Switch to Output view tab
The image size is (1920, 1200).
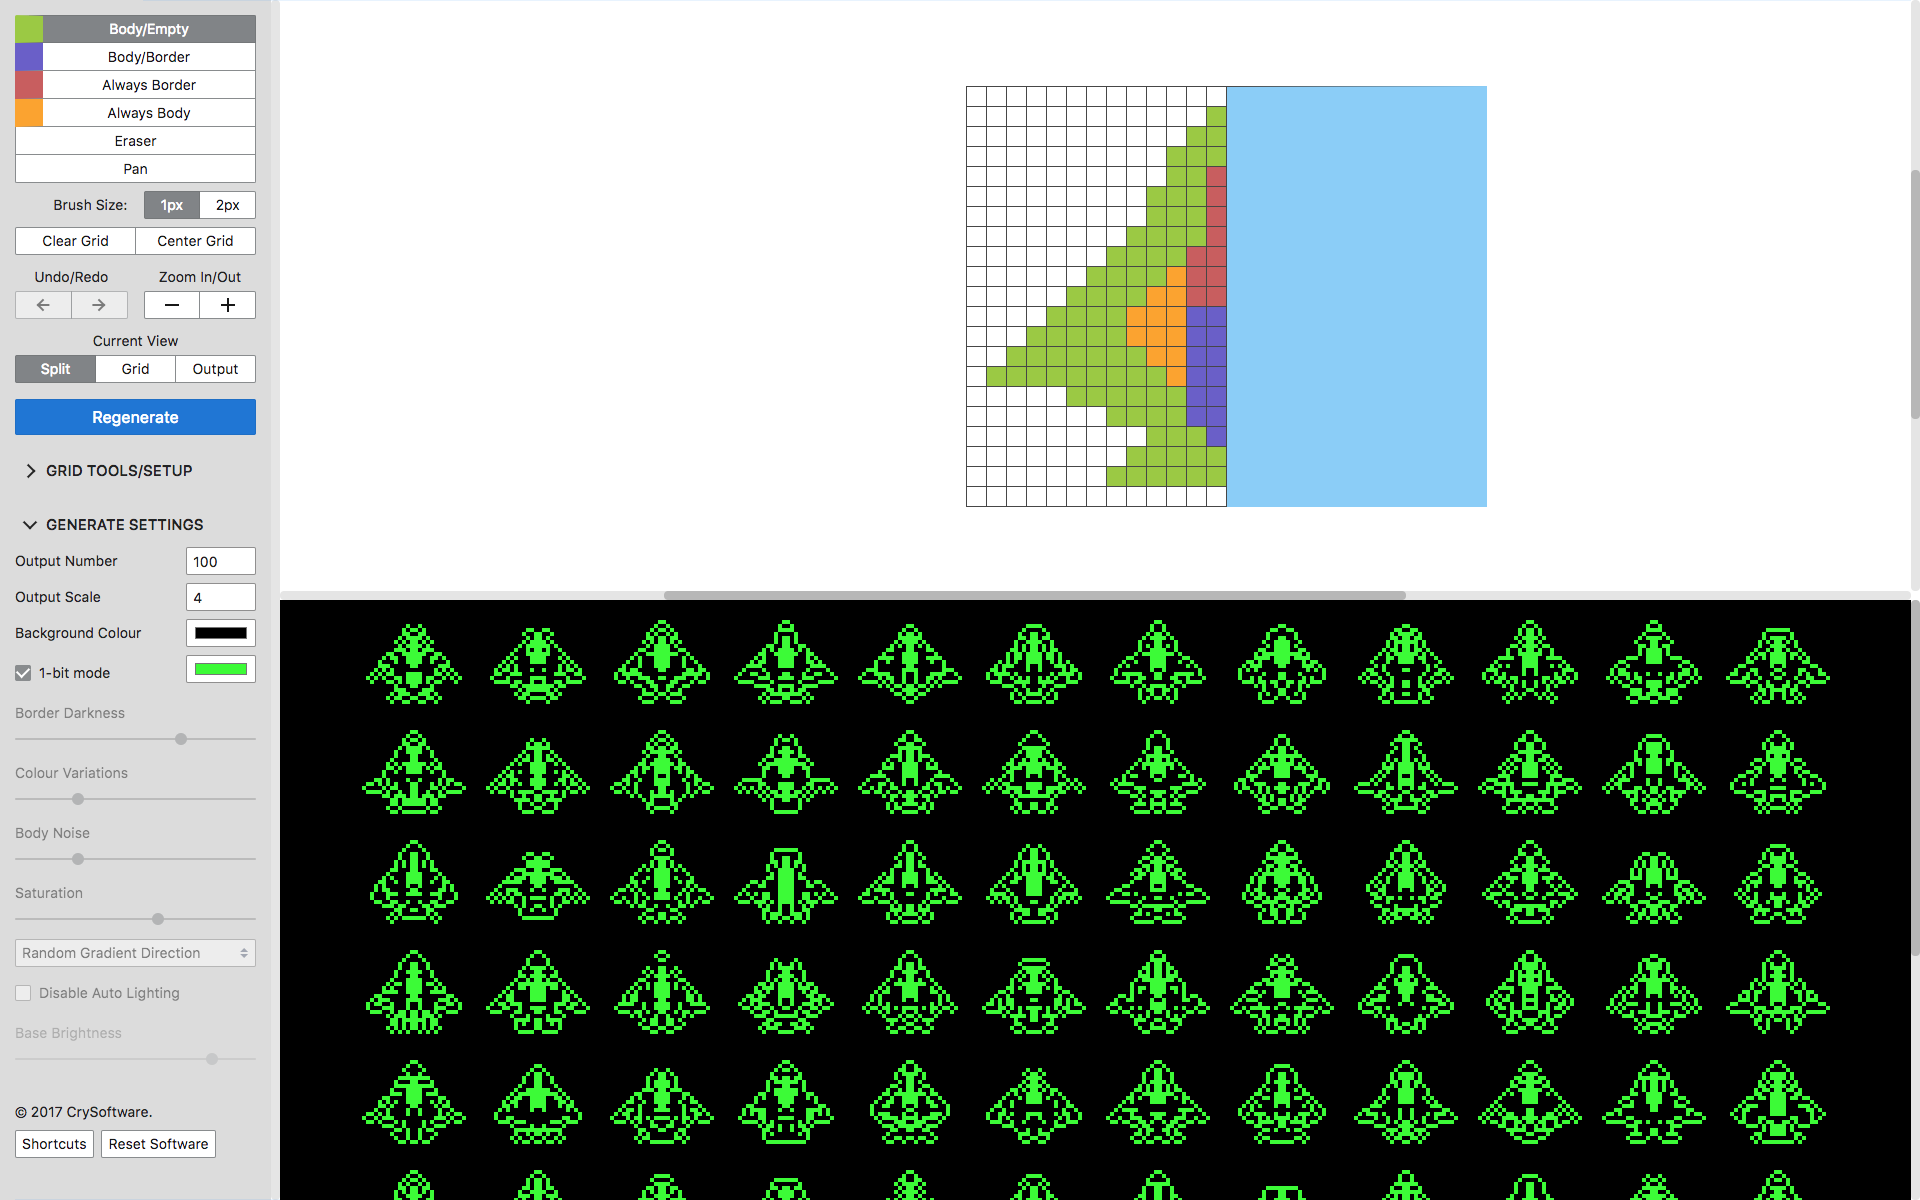pos(216,368)
